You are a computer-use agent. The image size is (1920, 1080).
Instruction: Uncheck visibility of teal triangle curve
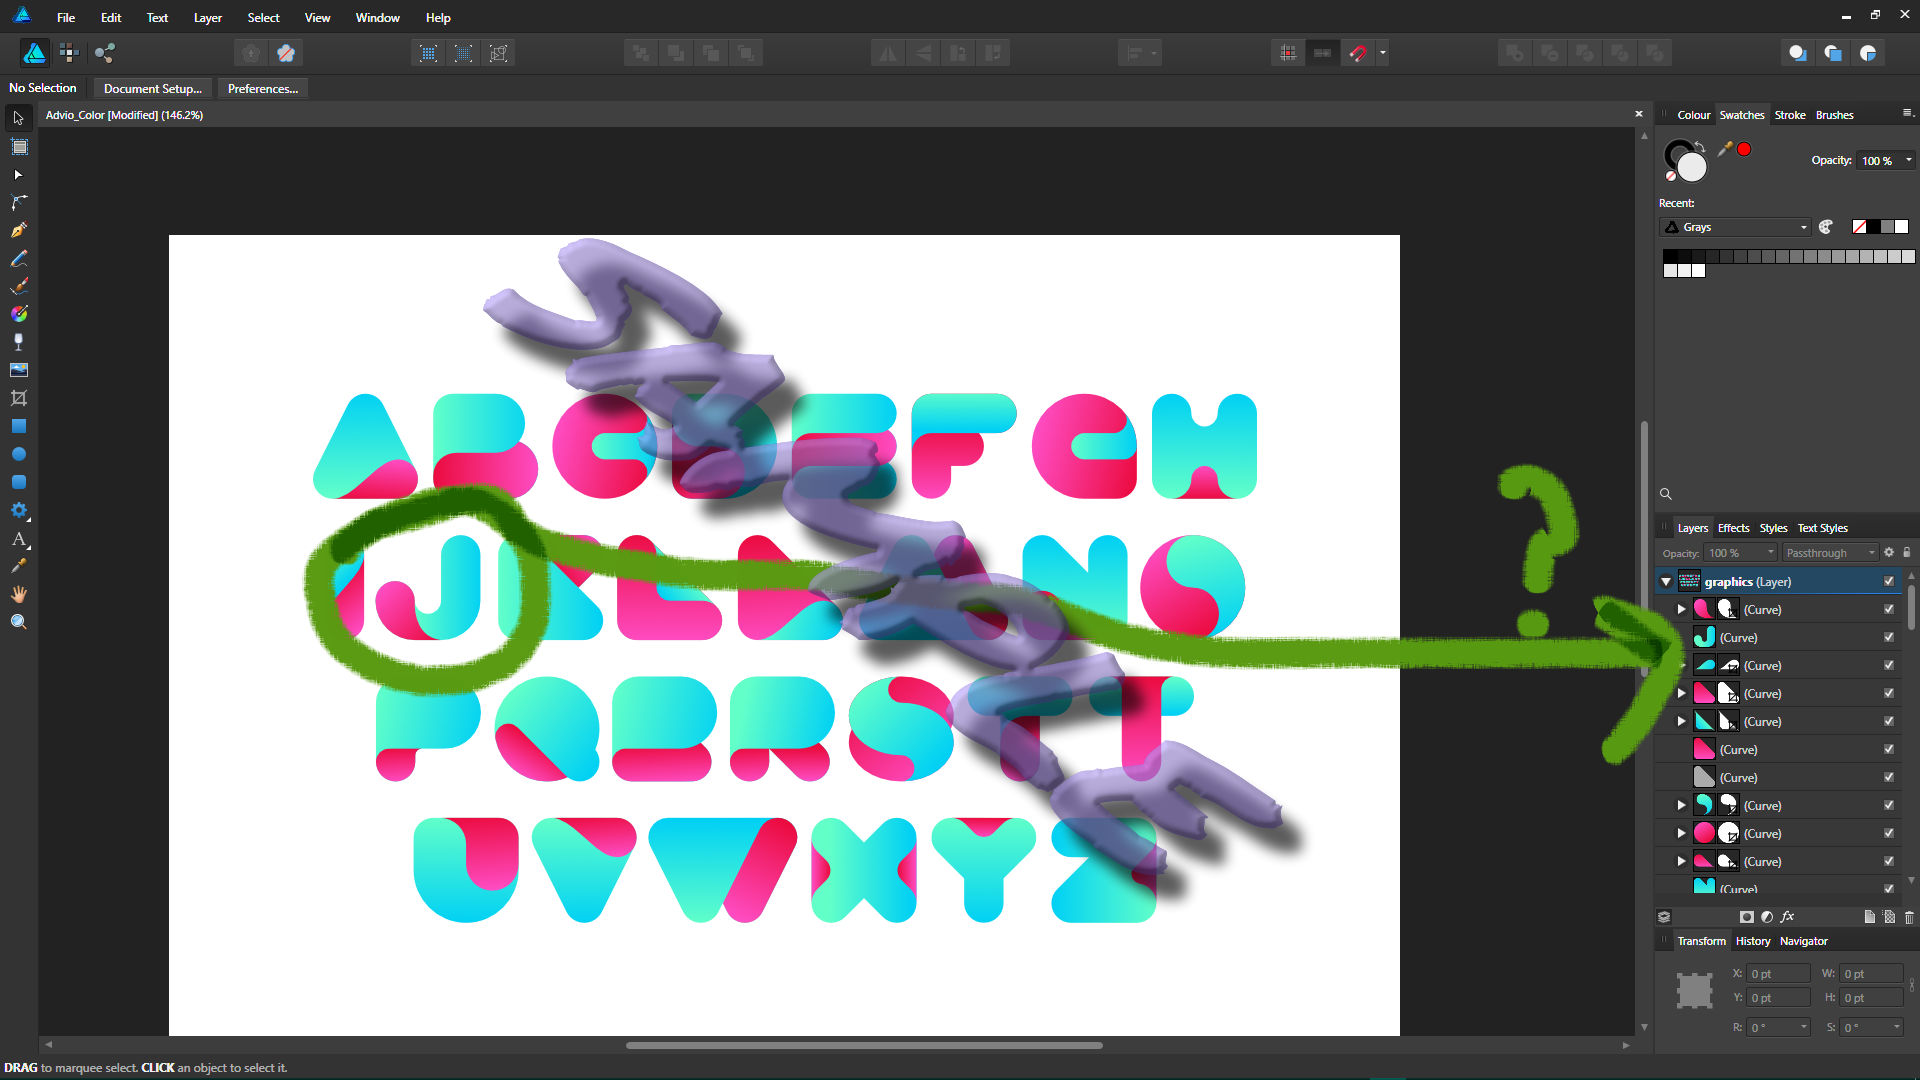tap(1889, 721)
